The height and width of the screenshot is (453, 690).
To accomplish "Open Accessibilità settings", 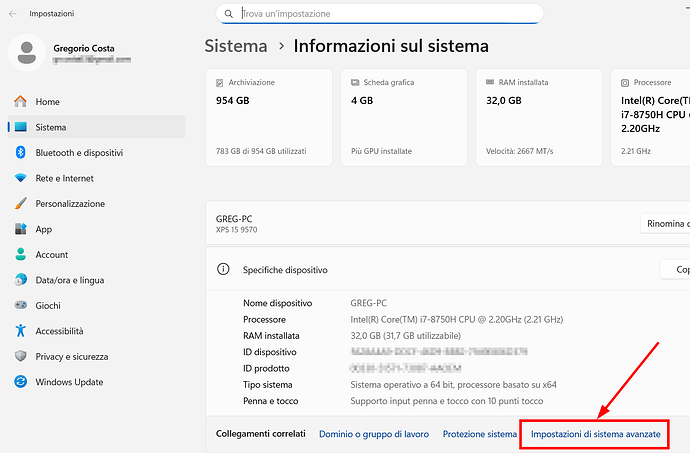I will coord(96,331).
